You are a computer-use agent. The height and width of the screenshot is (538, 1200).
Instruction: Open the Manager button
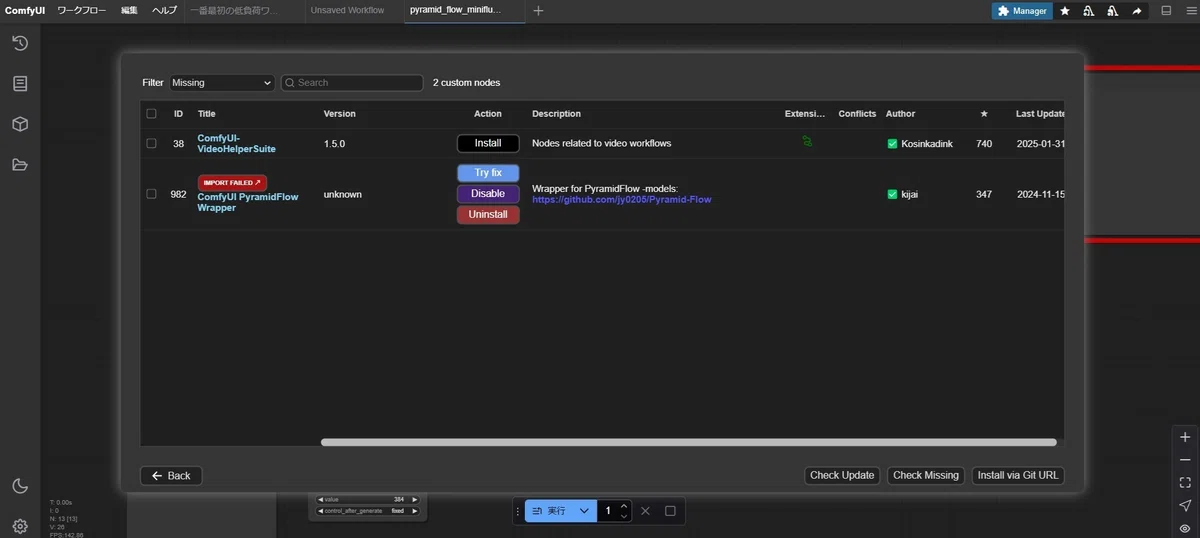(1022, 11)
